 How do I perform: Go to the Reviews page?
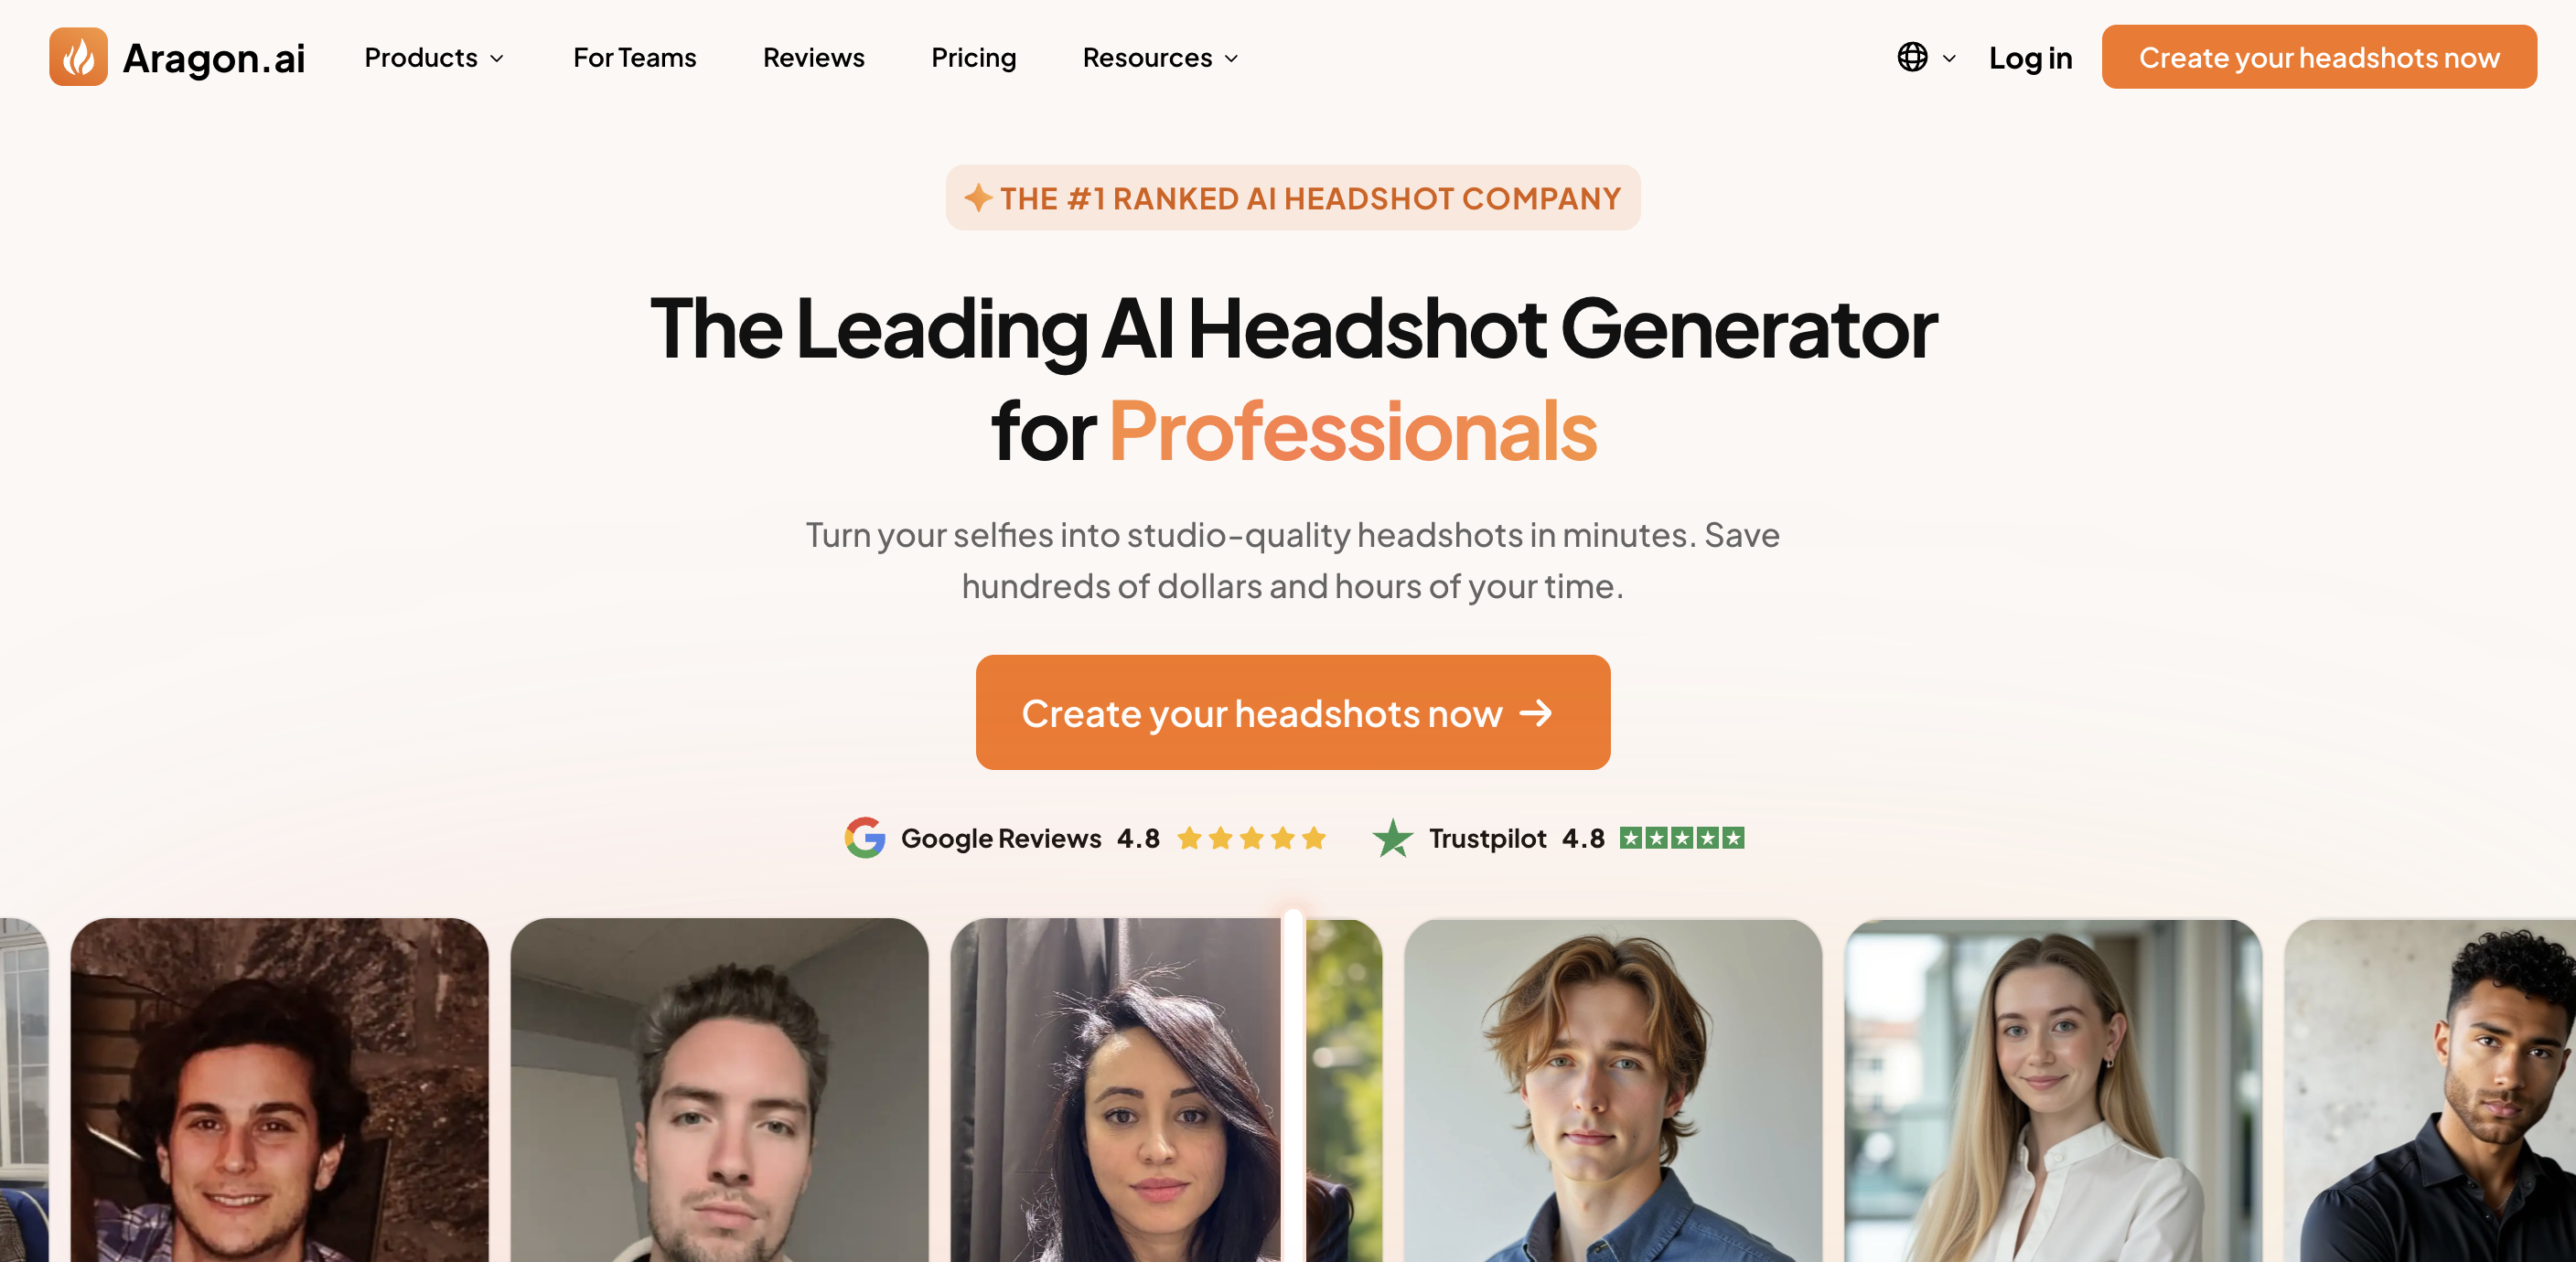tap(813, 58)
